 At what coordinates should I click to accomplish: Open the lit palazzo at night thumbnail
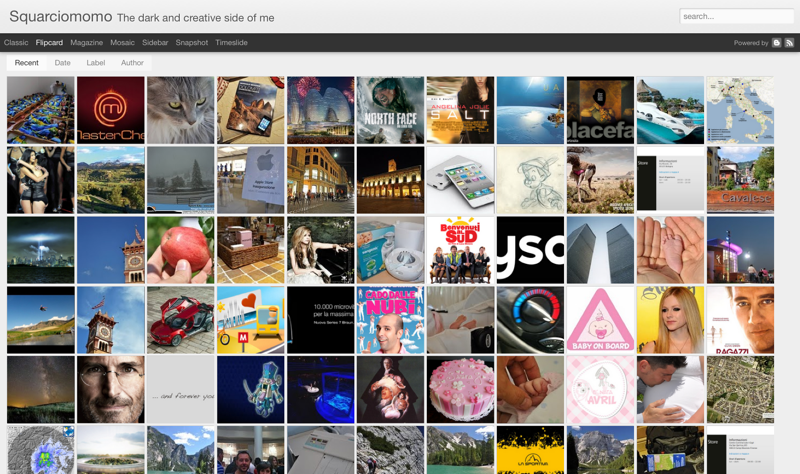pyautogui.click(x=390, y=180)
